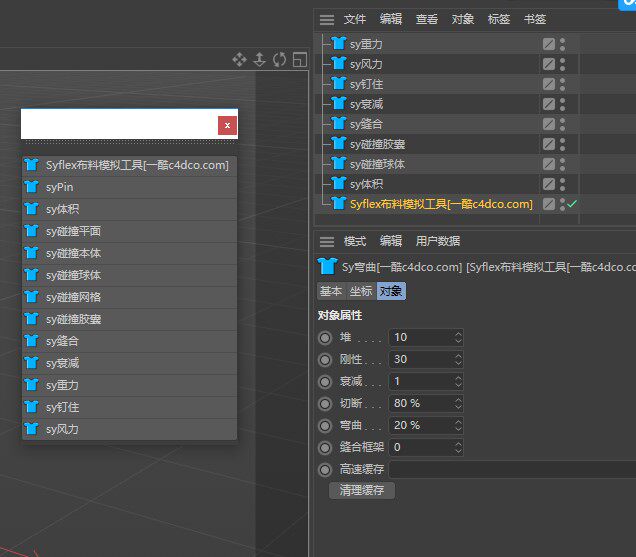Click stepper arrows on 堆 field

tap(458, 337)
